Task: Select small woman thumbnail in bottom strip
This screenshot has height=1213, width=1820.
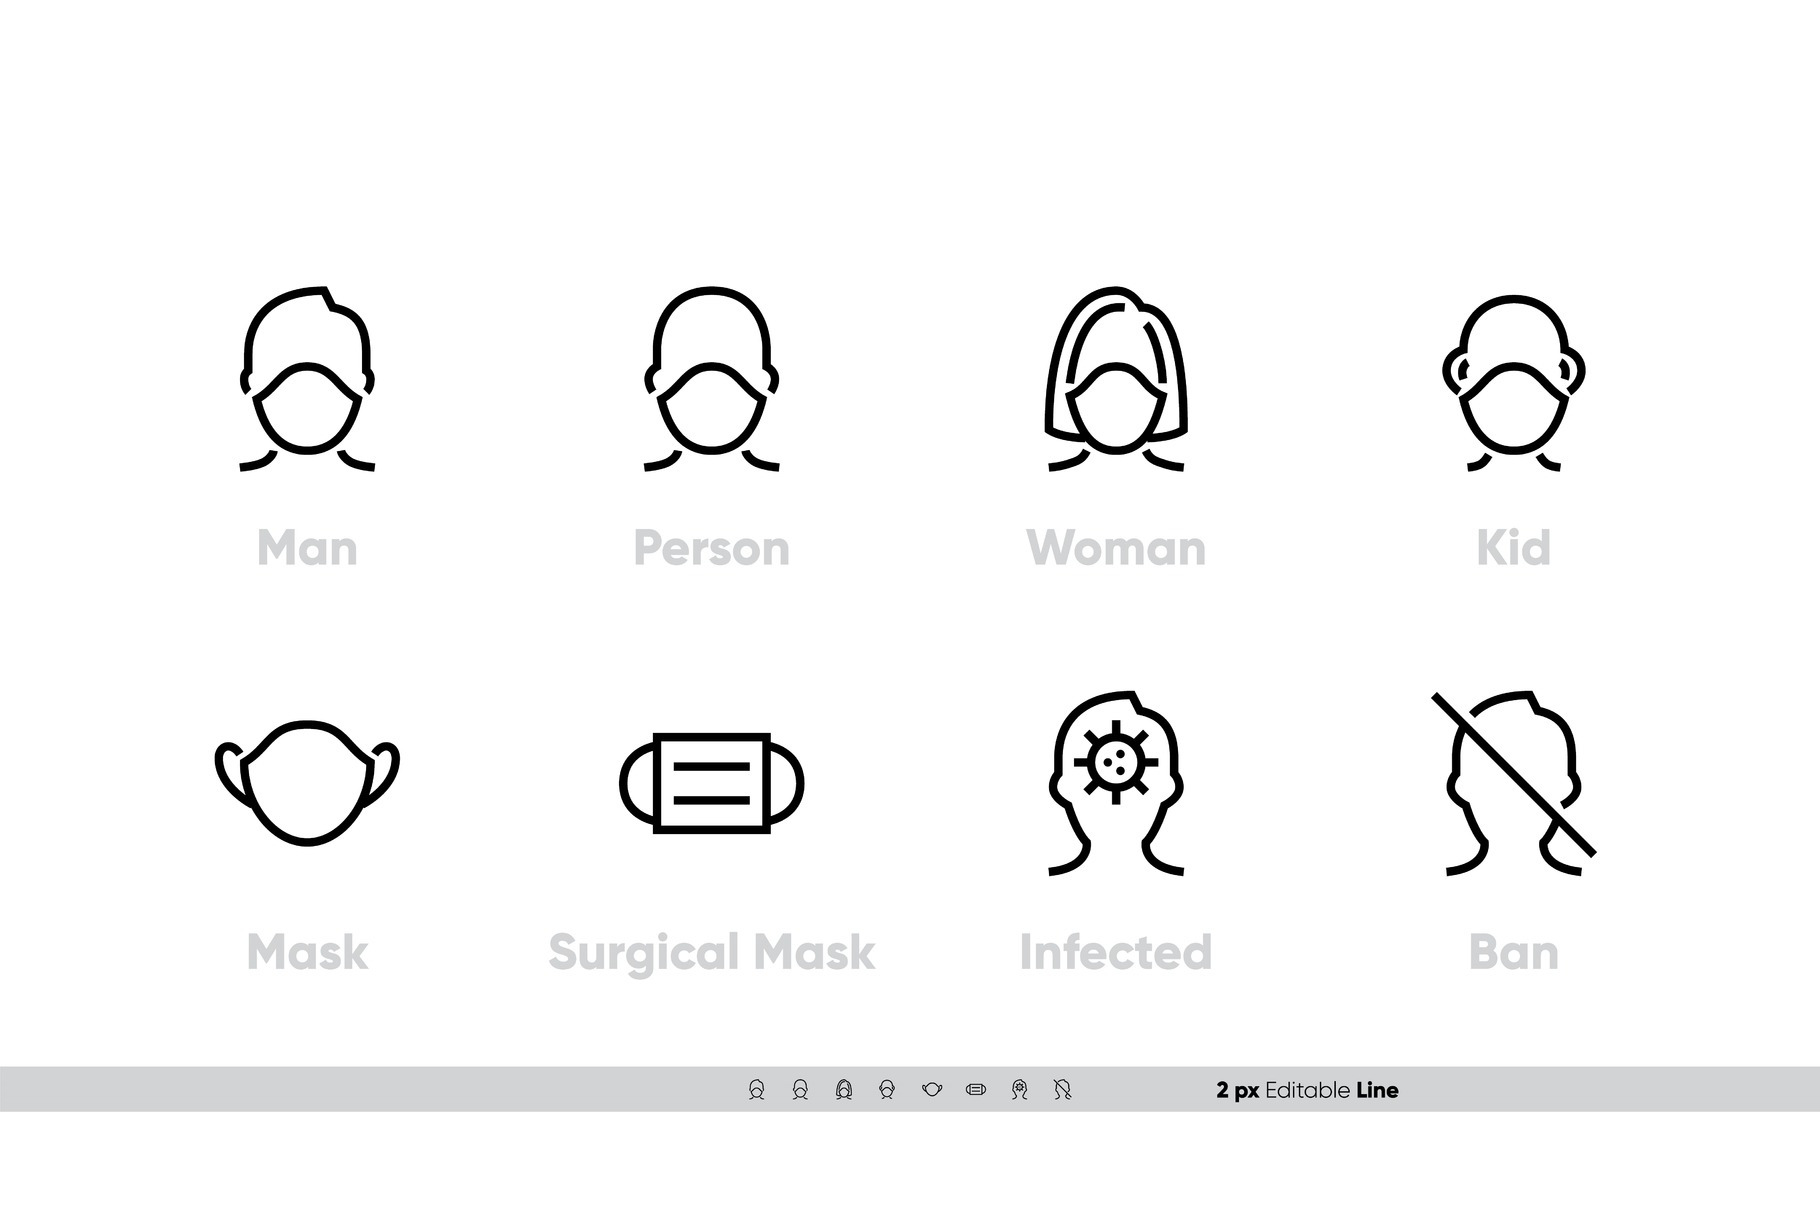Action: 843,1090
